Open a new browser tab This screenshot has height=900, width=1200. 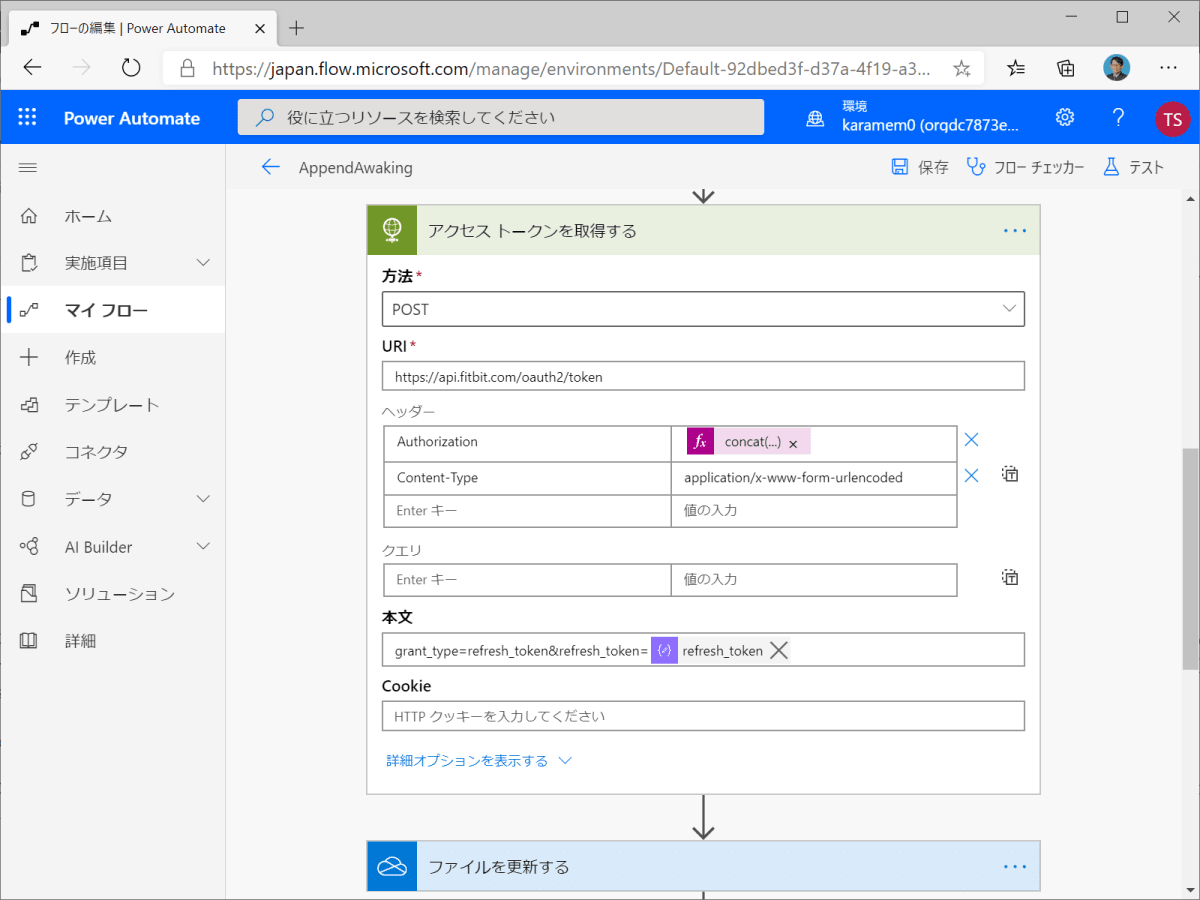(x=296, y=28)
